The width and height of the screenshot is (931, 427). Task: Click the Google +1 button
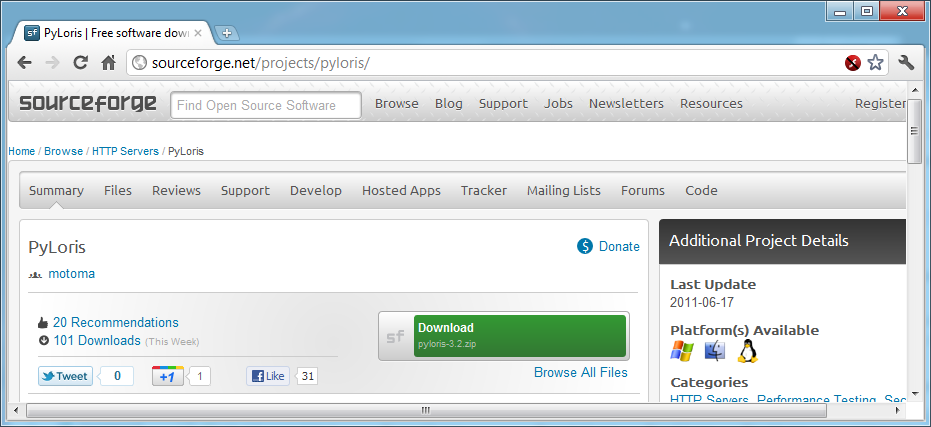coord(167,376)
